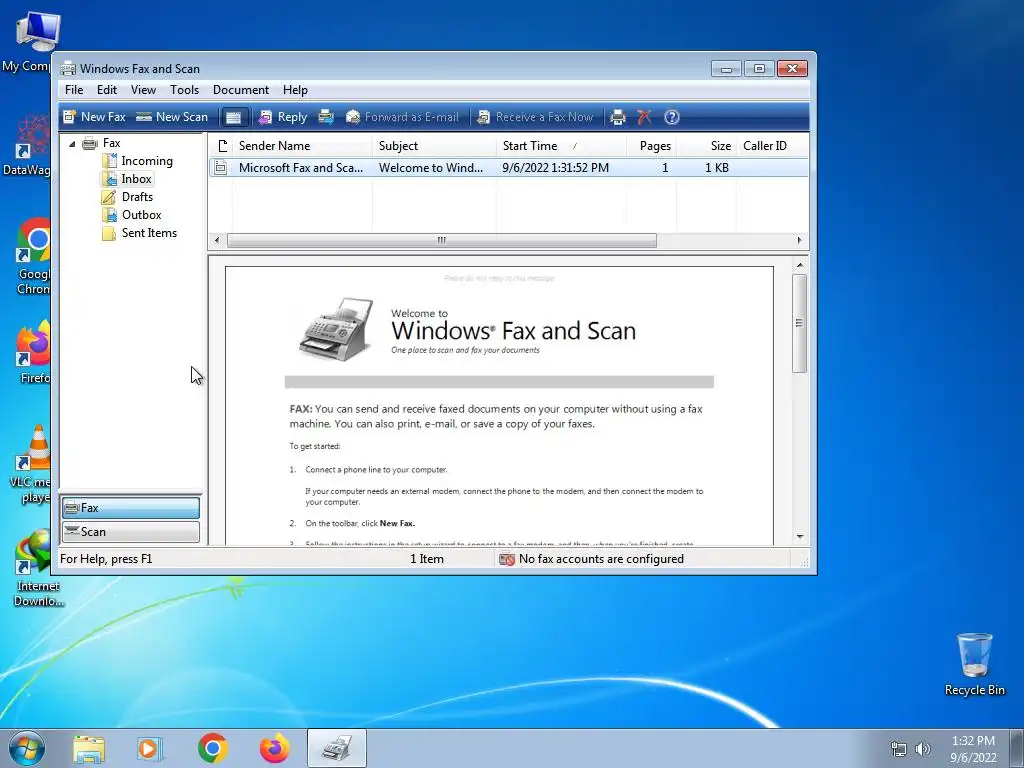1024x768 pixels.
Task: Click the VLC media player desktop icon
Action: (31, 464)
